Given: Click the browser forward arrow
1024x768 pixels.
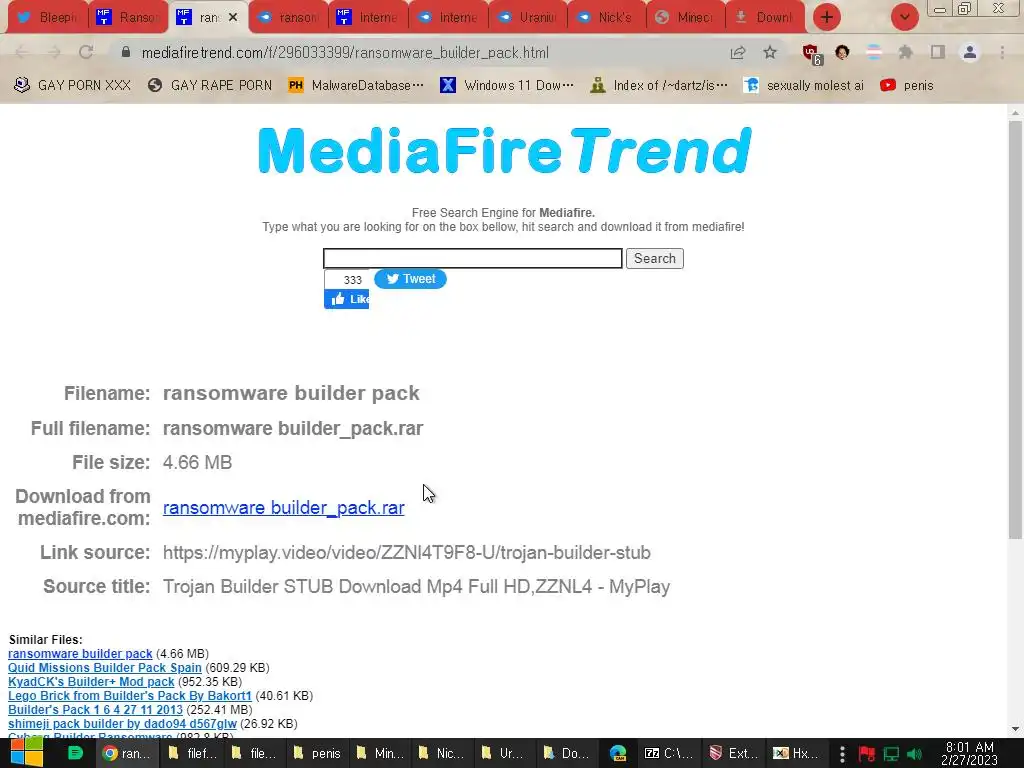Looking at the screenshot, I should (54, 52).
